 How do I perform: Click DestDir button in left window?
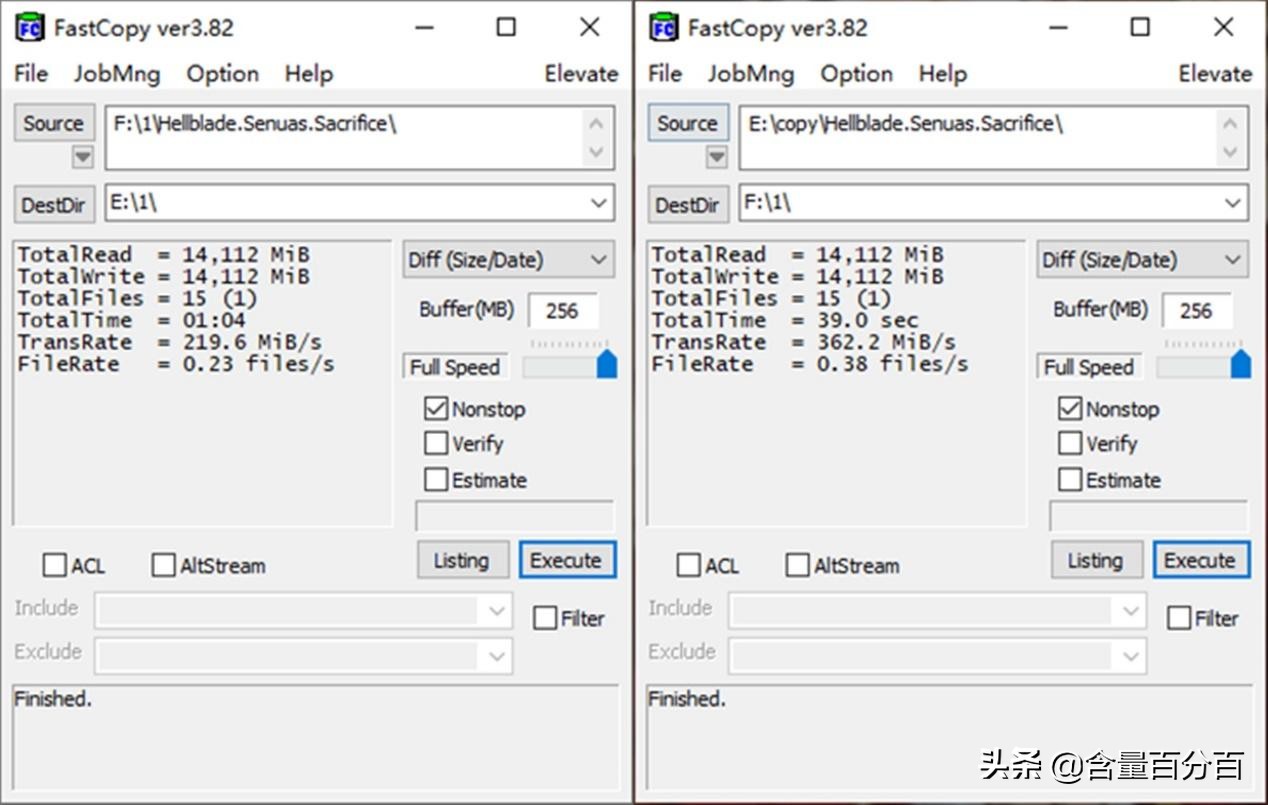54,205
